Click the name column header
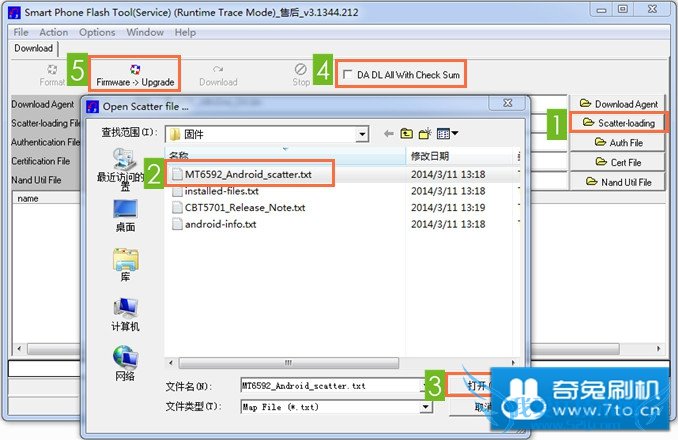The image size is (678, 440). 28,198
